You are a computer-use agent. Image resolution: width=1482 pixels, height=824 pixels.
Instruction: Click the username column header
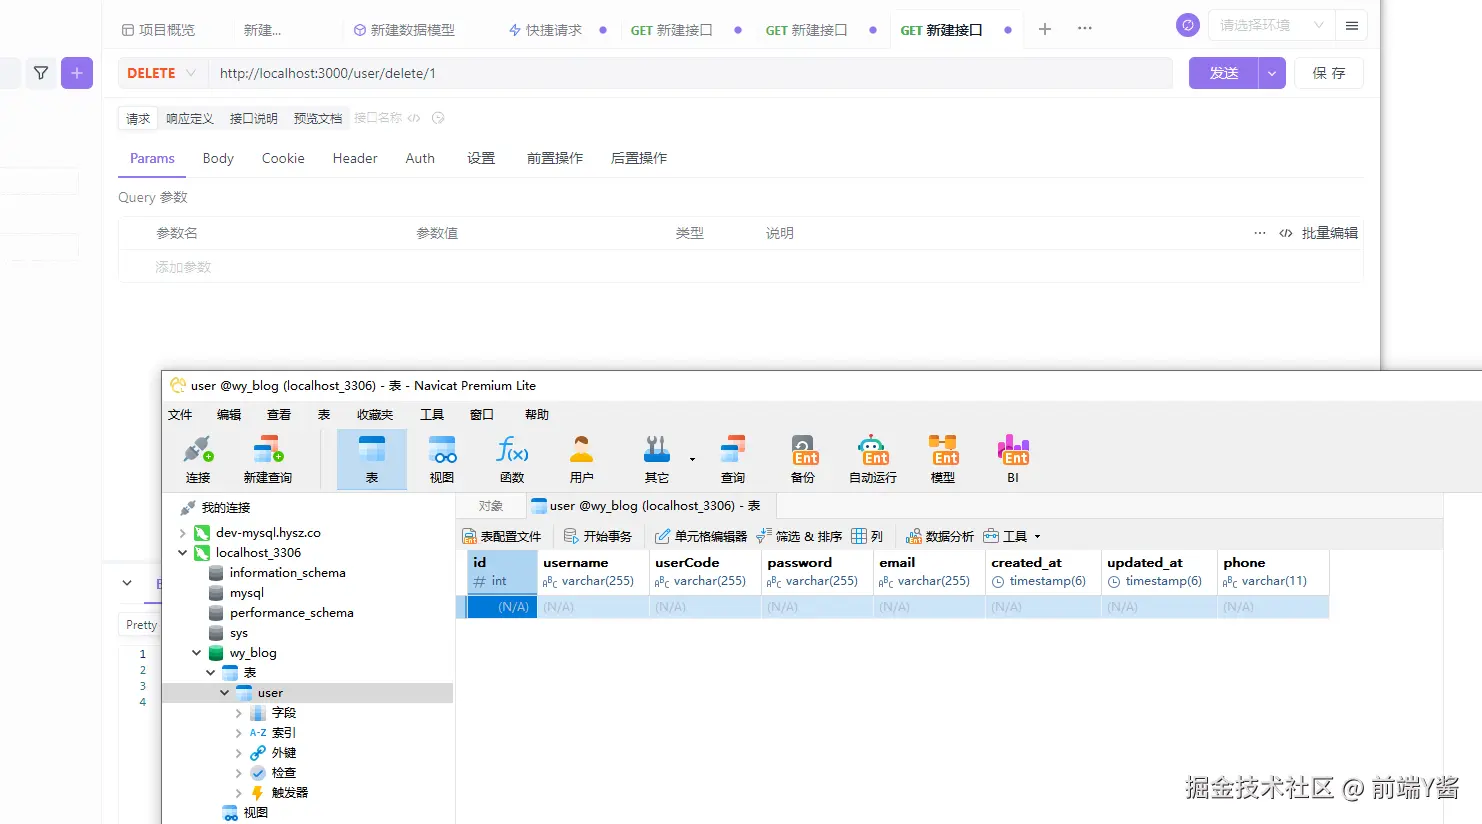tap(594, 572)
